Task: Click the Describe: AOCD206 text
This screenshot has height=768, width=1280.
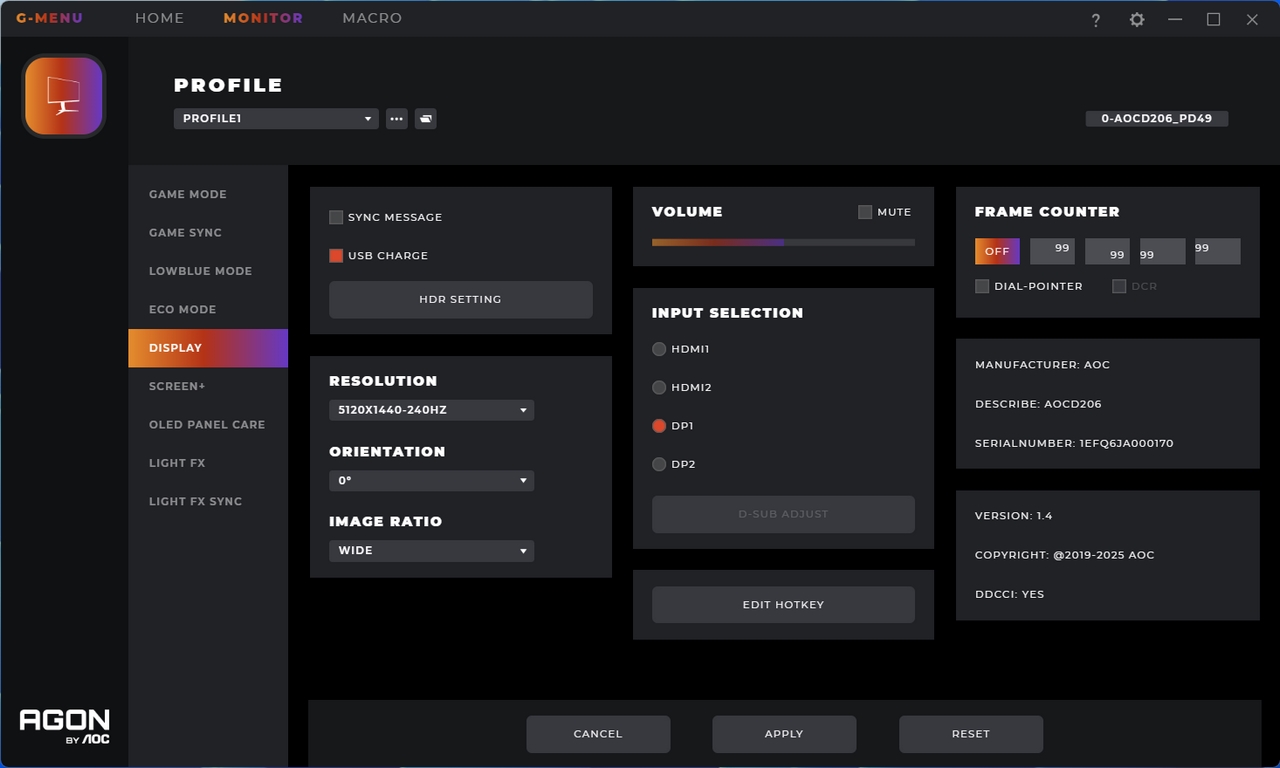Action: click(1038, 404)
